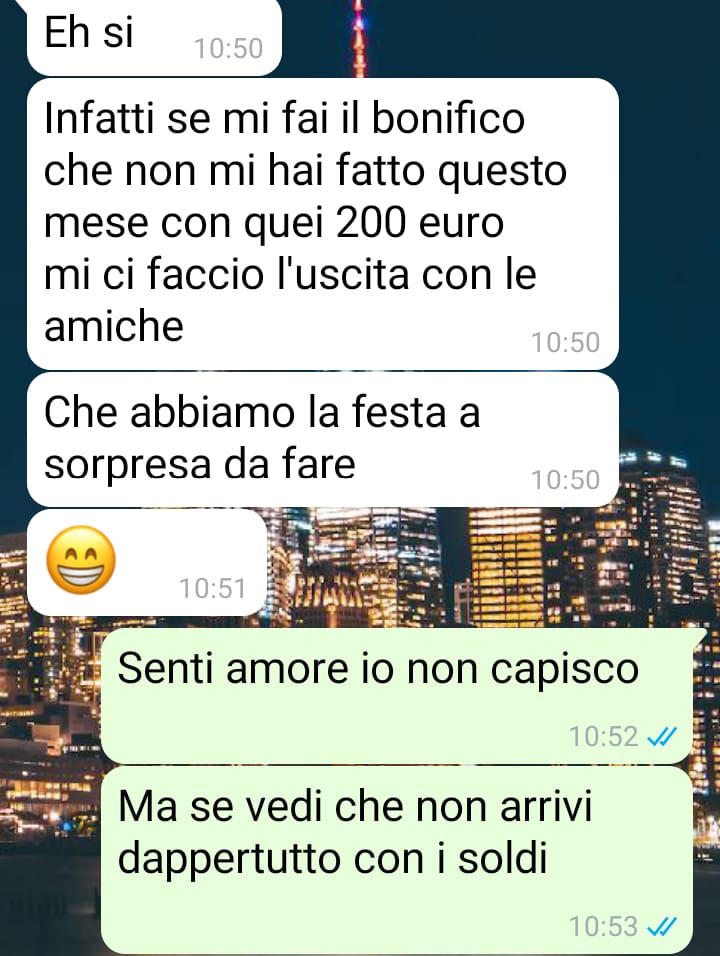Tap the word 'amiche' in the message
Screen dimensions: 720x956
(x=114, y=326)
